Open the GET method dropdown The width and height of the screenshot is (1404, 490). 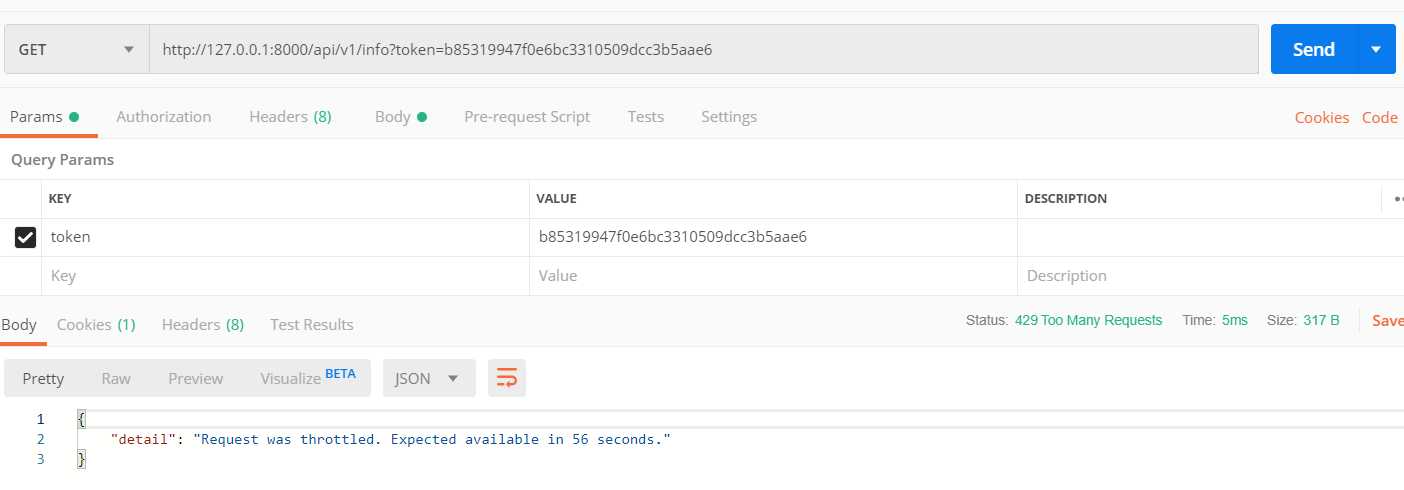click(76, 49)
